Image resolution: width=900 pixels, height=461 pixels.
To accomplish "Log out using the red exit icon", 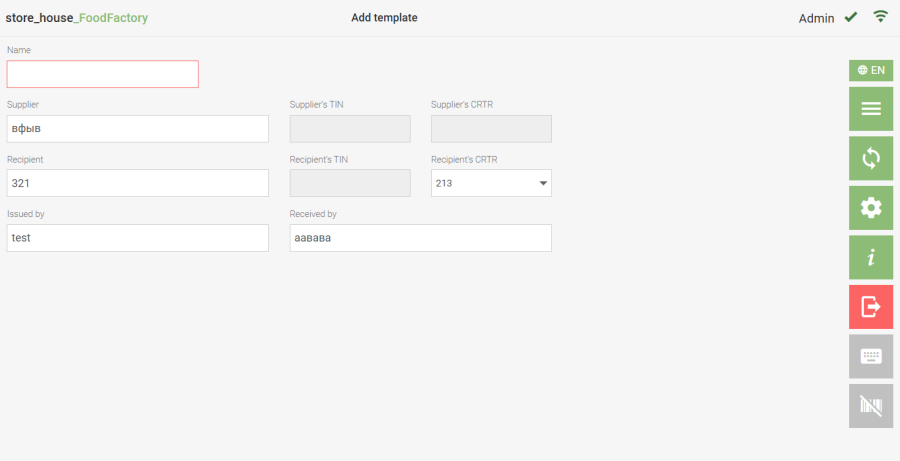I will (x=870, y=307).
